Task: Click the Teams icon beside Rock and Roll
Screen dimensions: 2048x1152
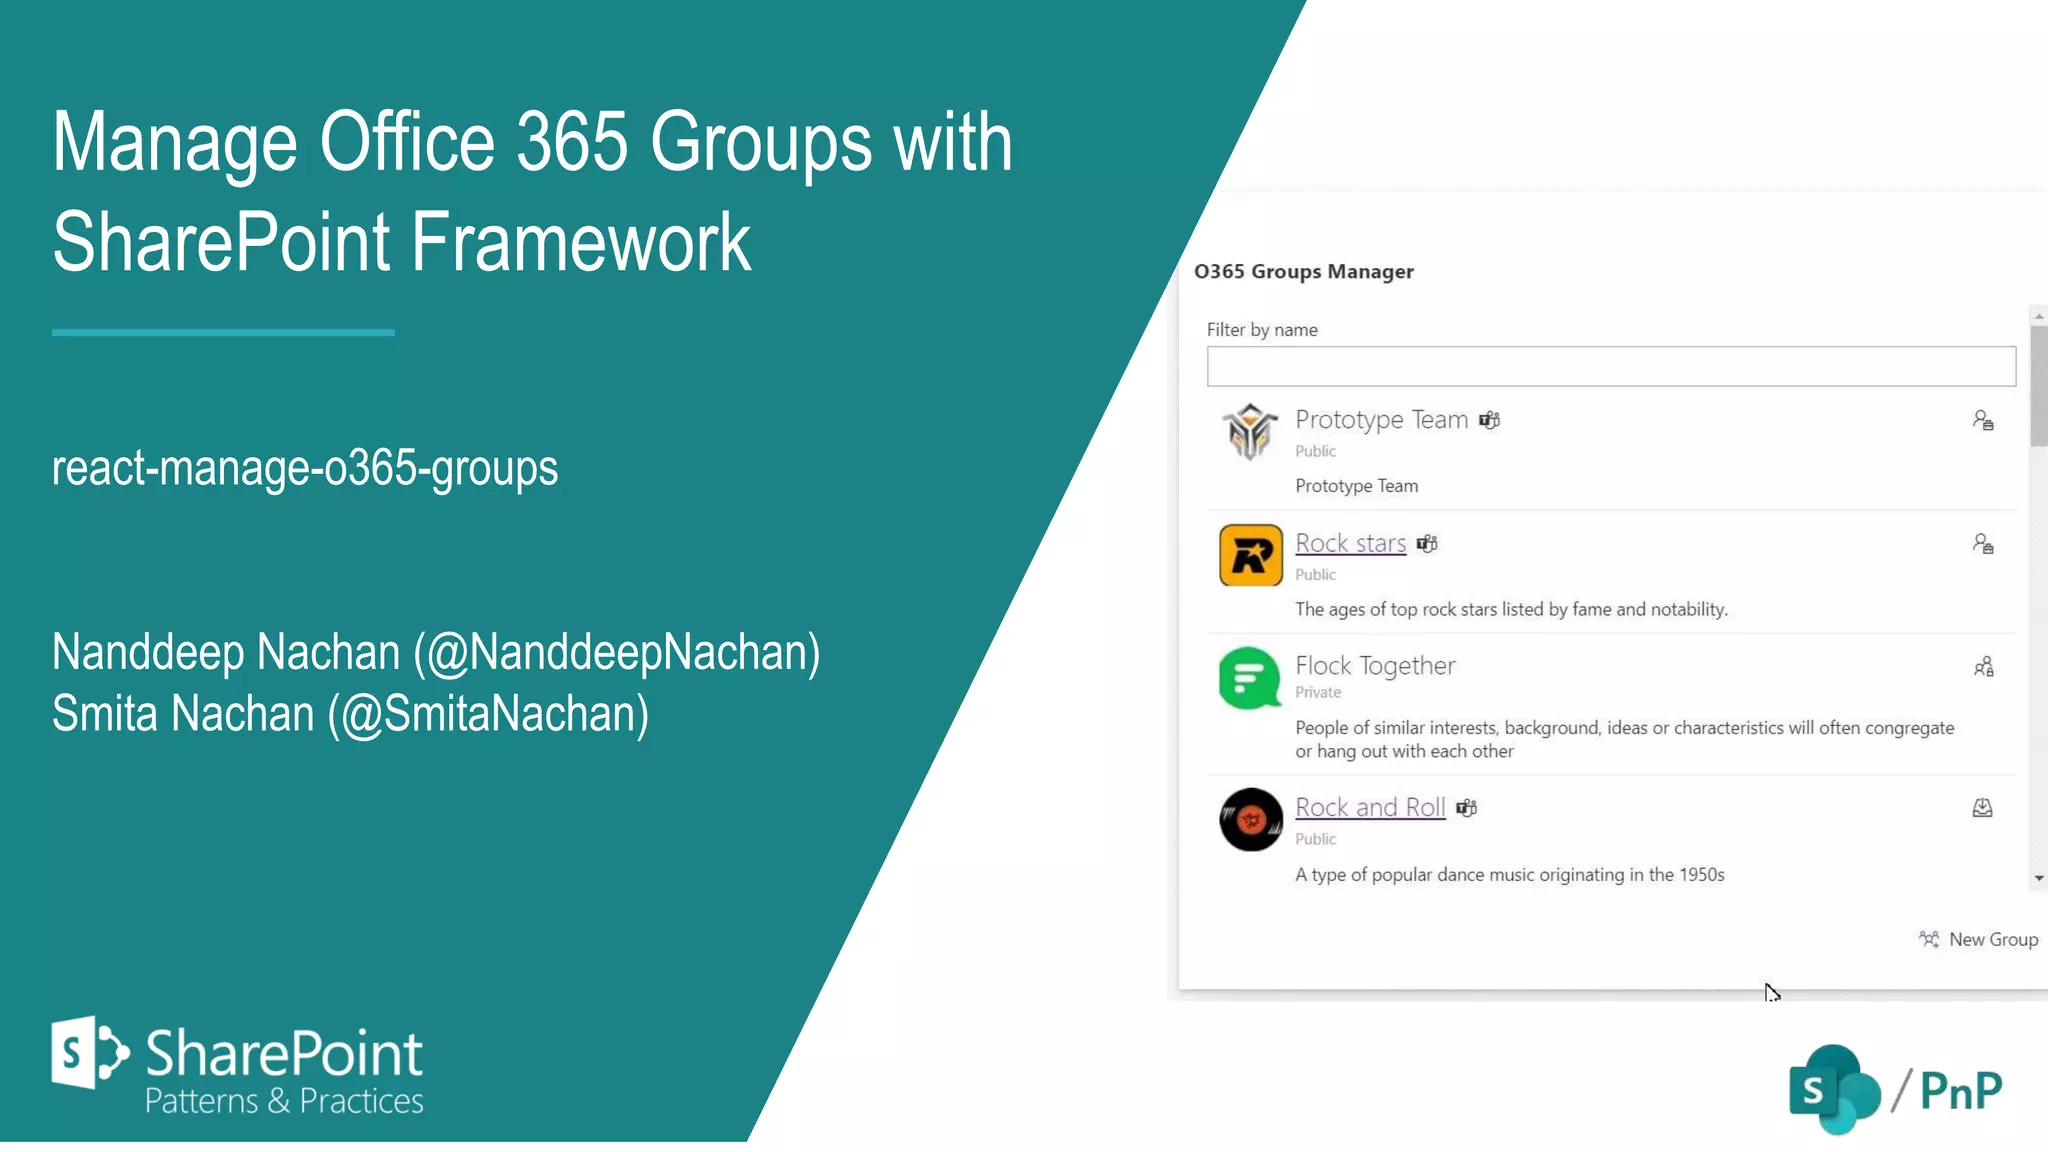Action: (1466, 808)
